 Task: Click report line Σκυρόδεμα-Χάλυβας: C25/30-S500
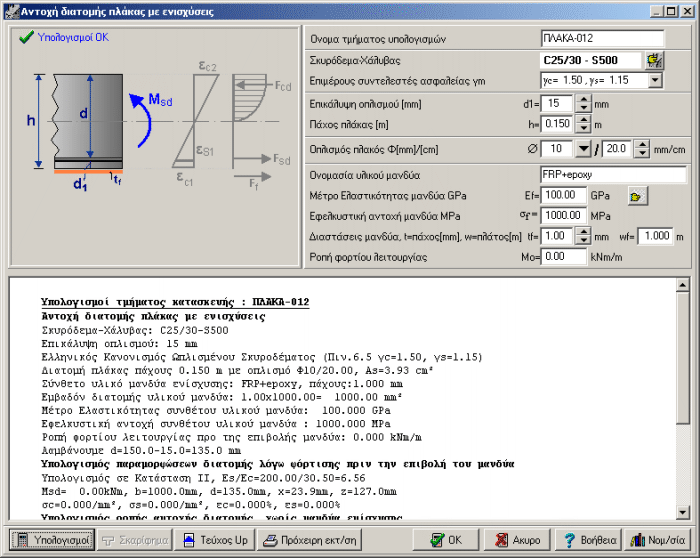pos(135,330)
